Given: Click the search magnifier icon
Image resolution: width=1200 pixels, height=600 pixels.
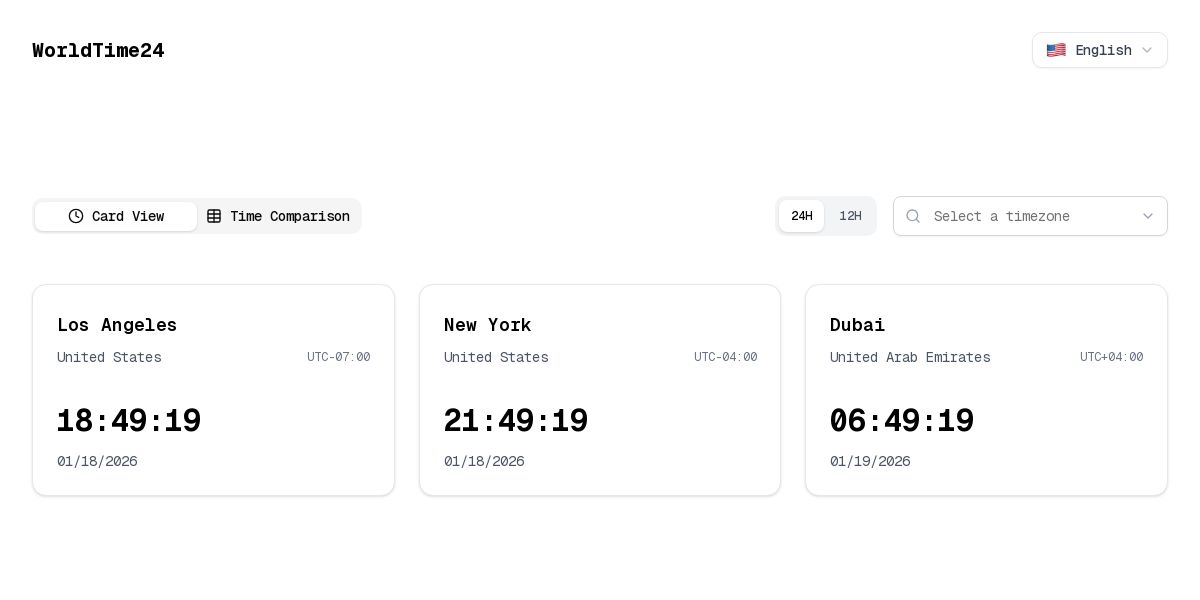Looking at the screenshot, I should tap(913, 216).
